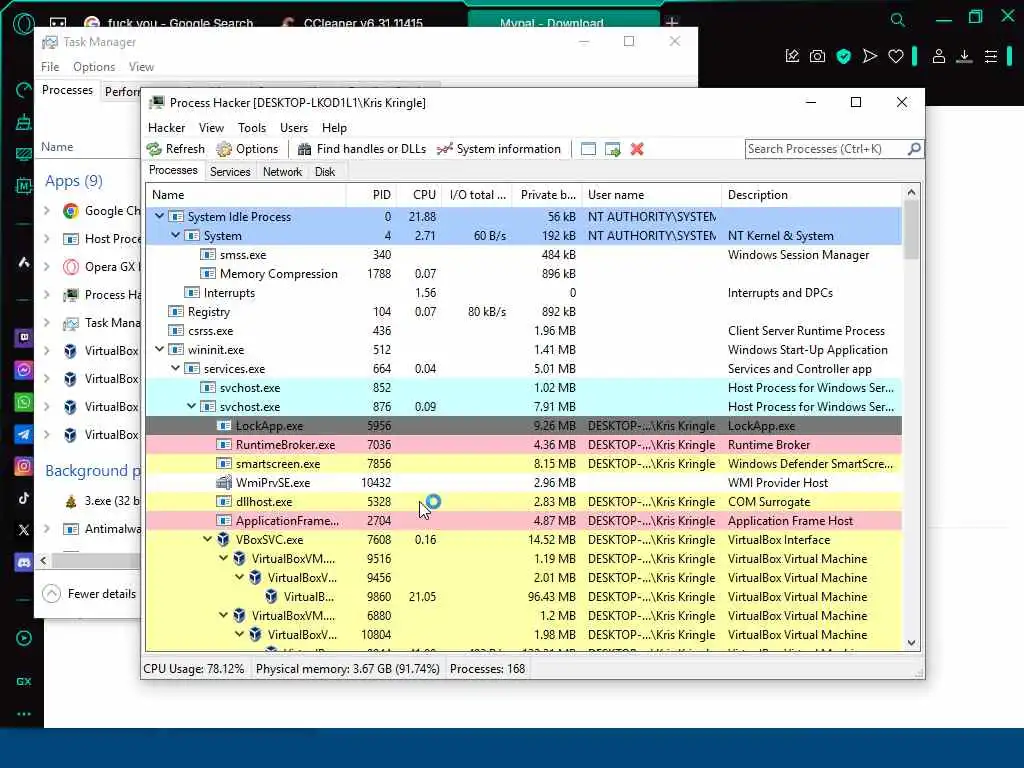Click the profile person icon in Opera
Image resolution: width=1024 pixels, height=768 pixels.
938,57
